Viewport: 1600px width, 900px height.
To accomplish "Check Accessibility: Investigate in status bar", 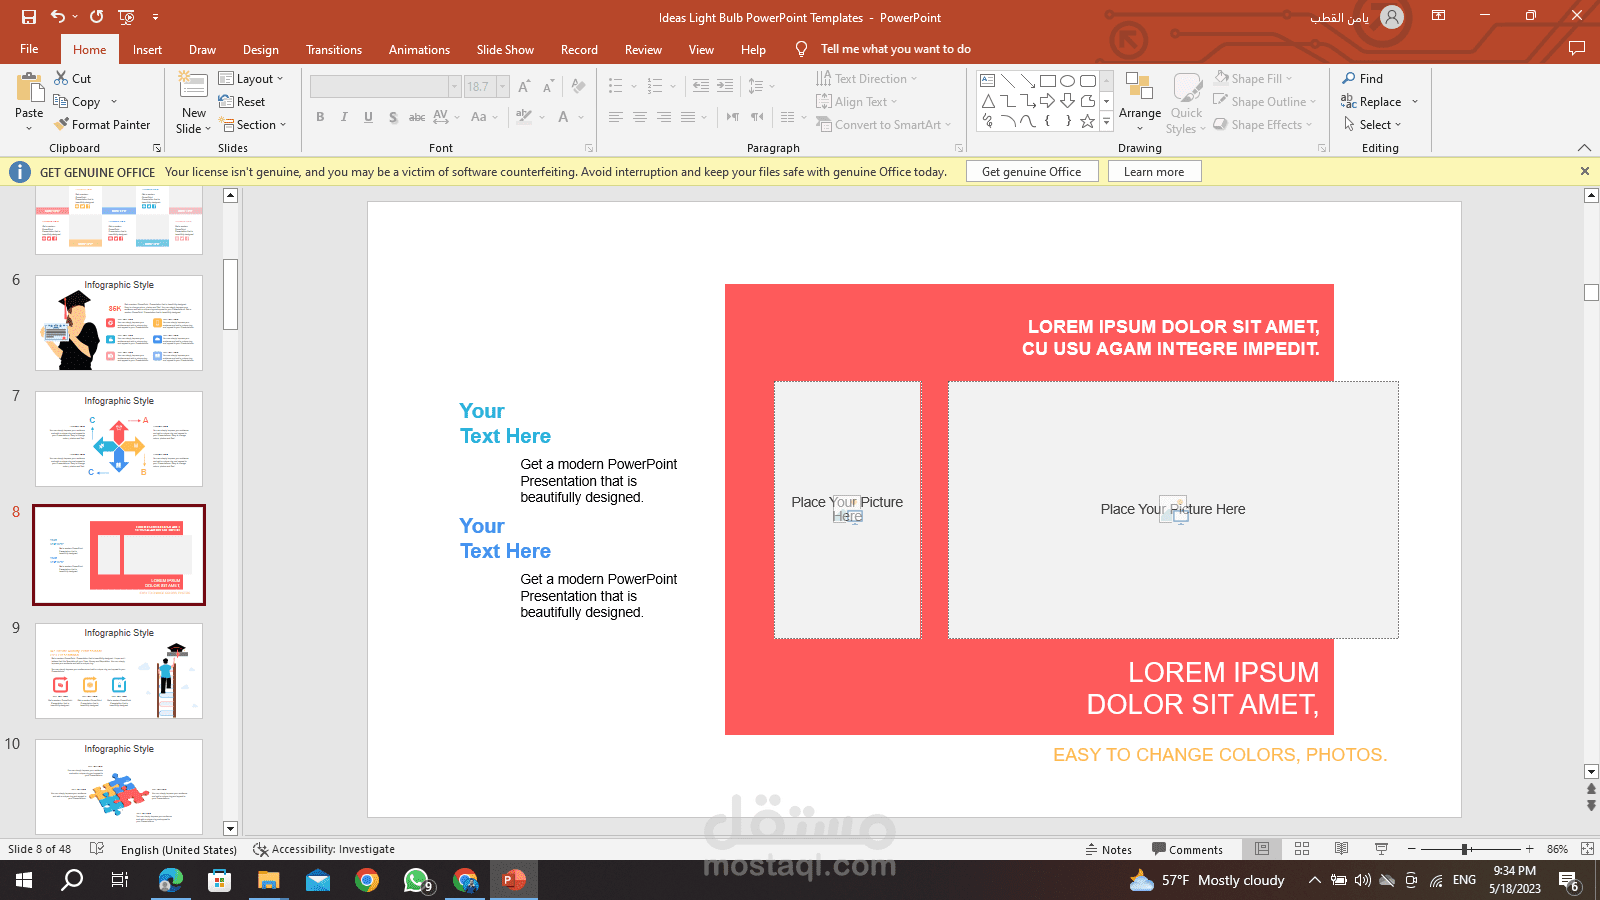I will coord(324,849).
